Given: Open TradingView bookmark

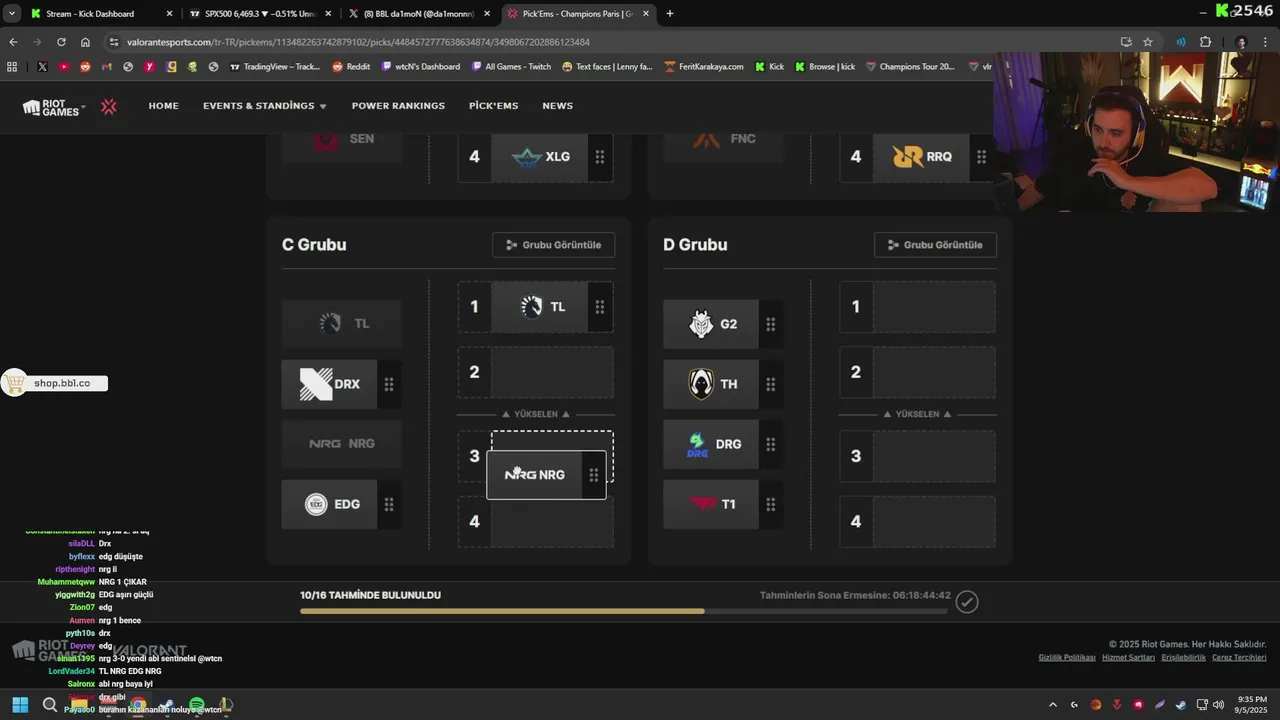Looking at the screenshot, I should pyautogui.click(x=275, y=67).
